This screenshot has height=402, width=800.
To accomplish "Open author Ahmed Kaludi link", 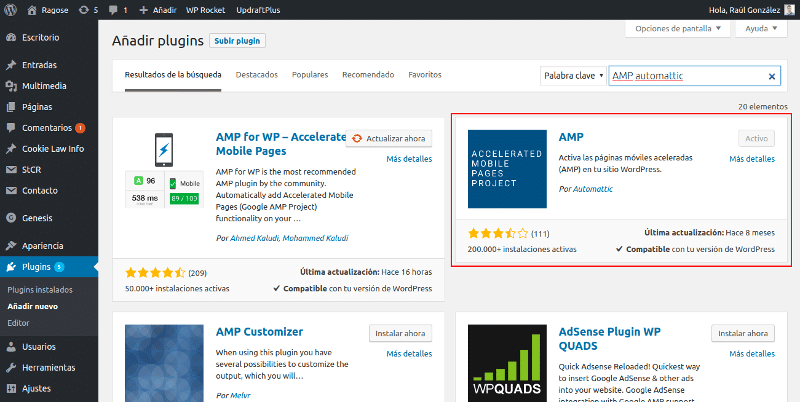I will click(x=255, y=238).
